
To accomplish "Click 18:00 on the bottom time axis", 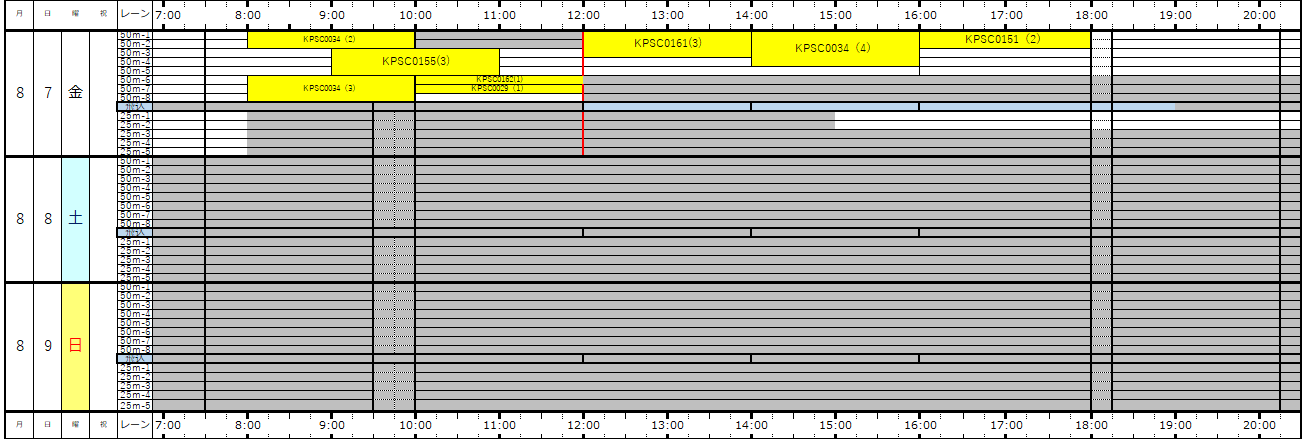I will coord(1090,425).
